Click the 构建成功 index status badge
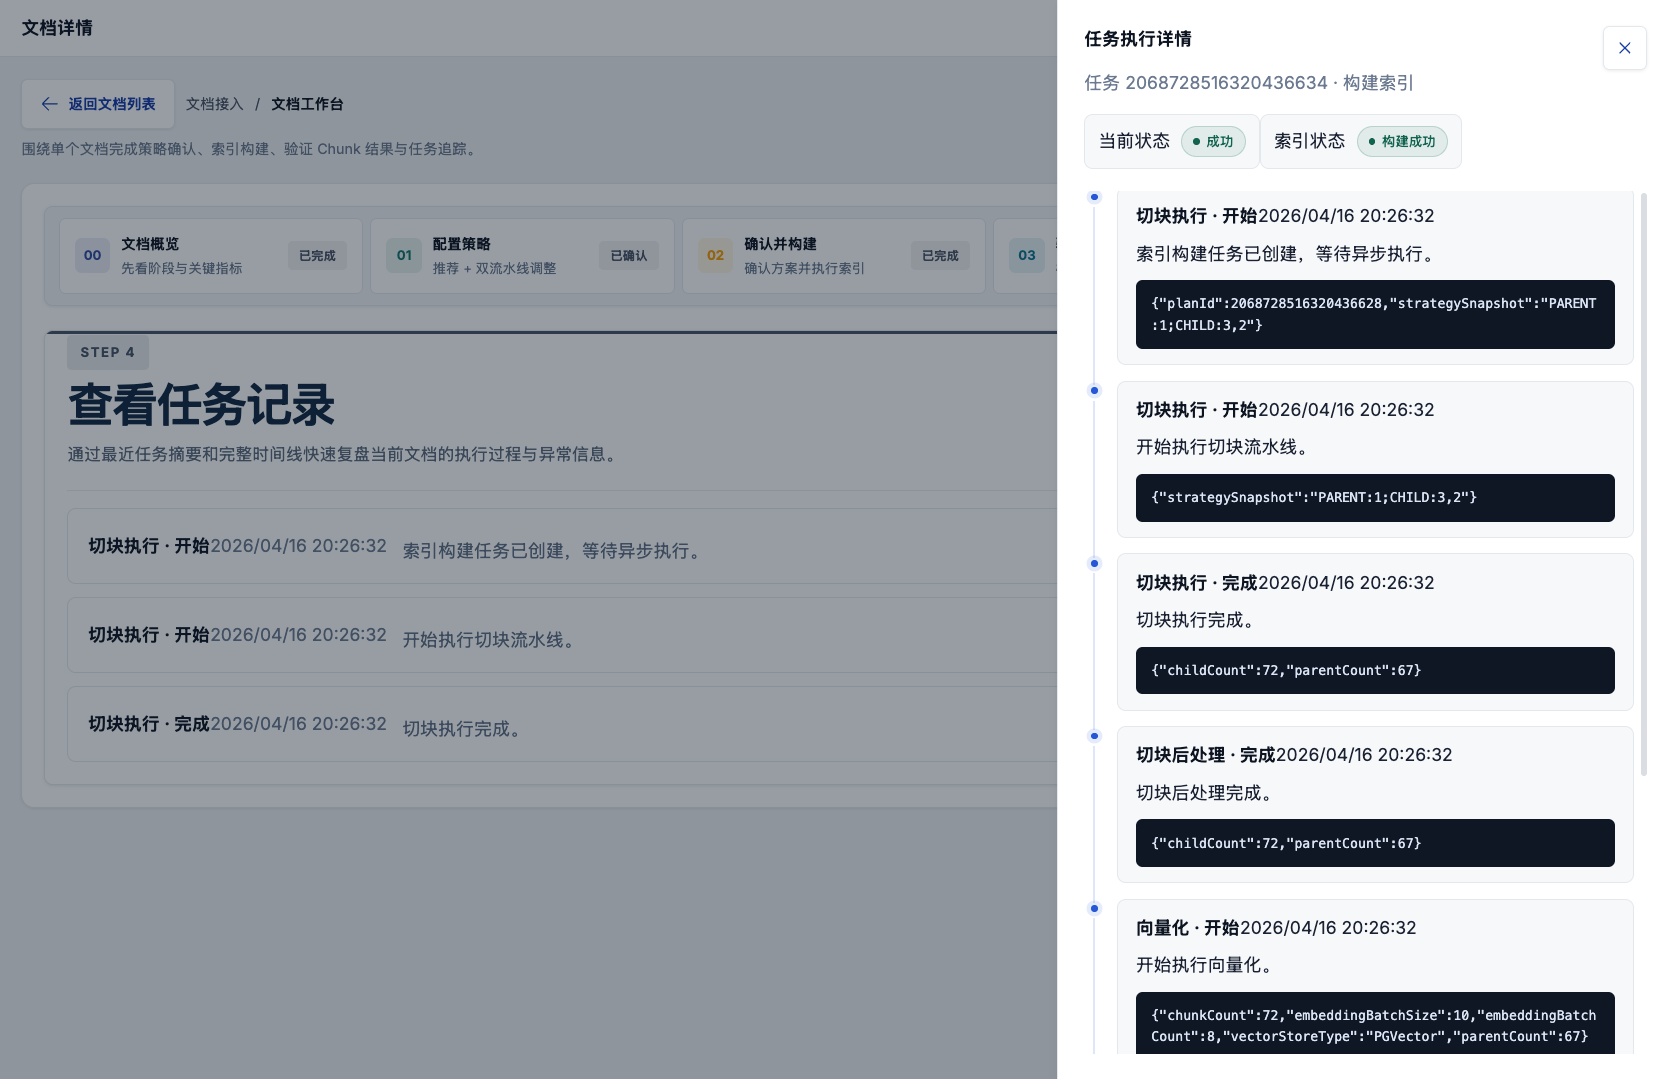This screenshot has height=1079, width=1659. (1402, 142)
